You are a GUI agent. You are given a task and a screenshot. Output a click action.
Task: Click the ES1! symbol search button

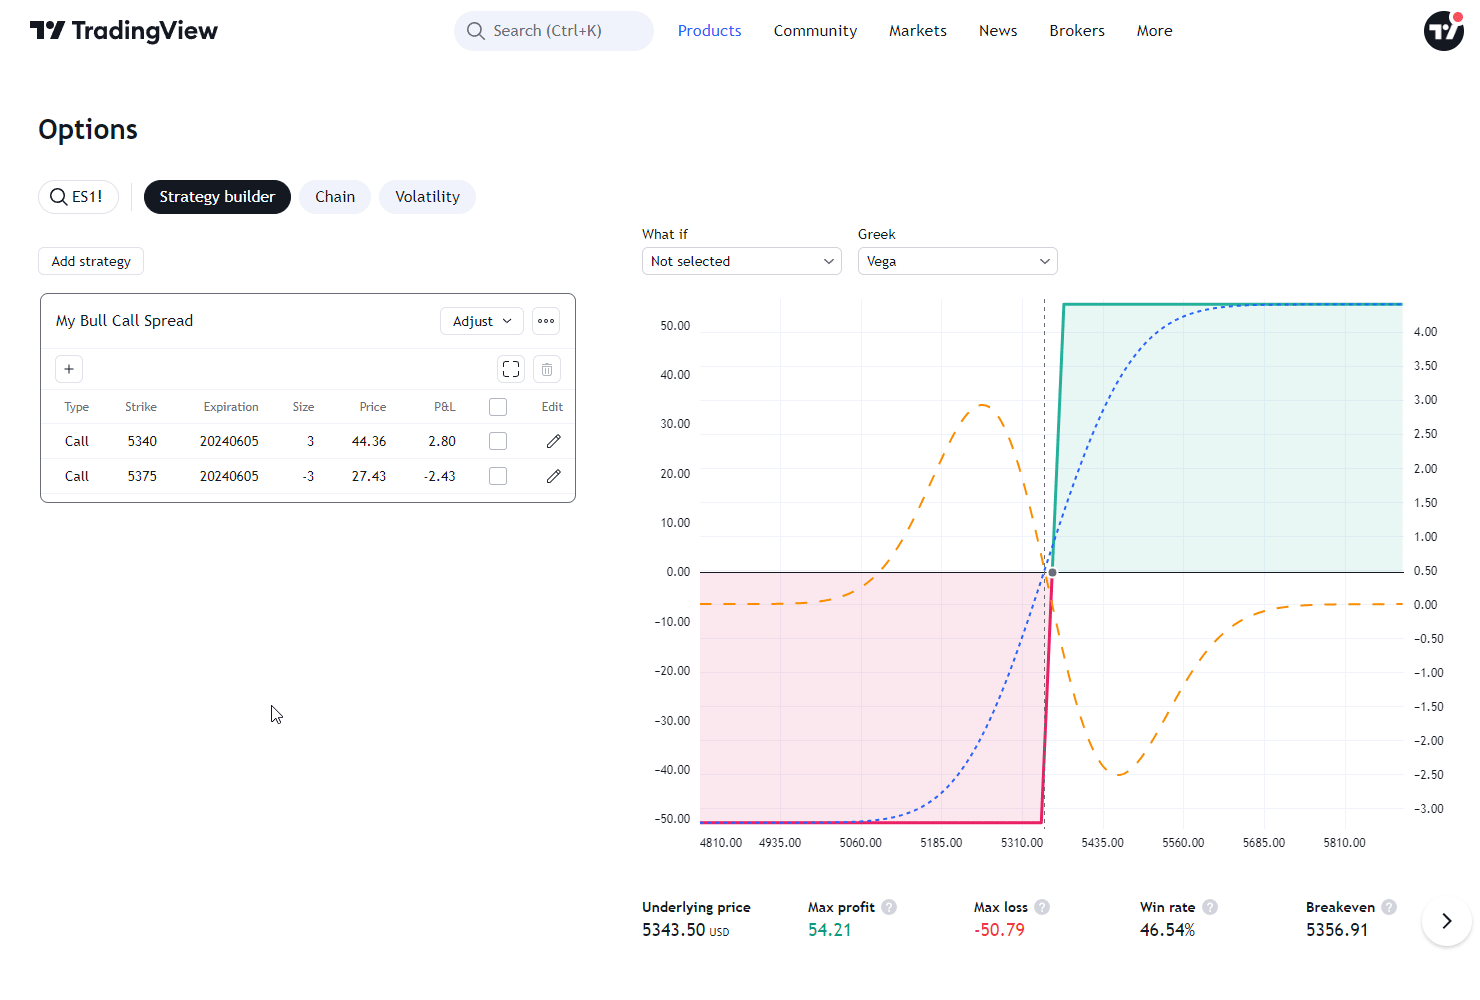click(78, 197)
